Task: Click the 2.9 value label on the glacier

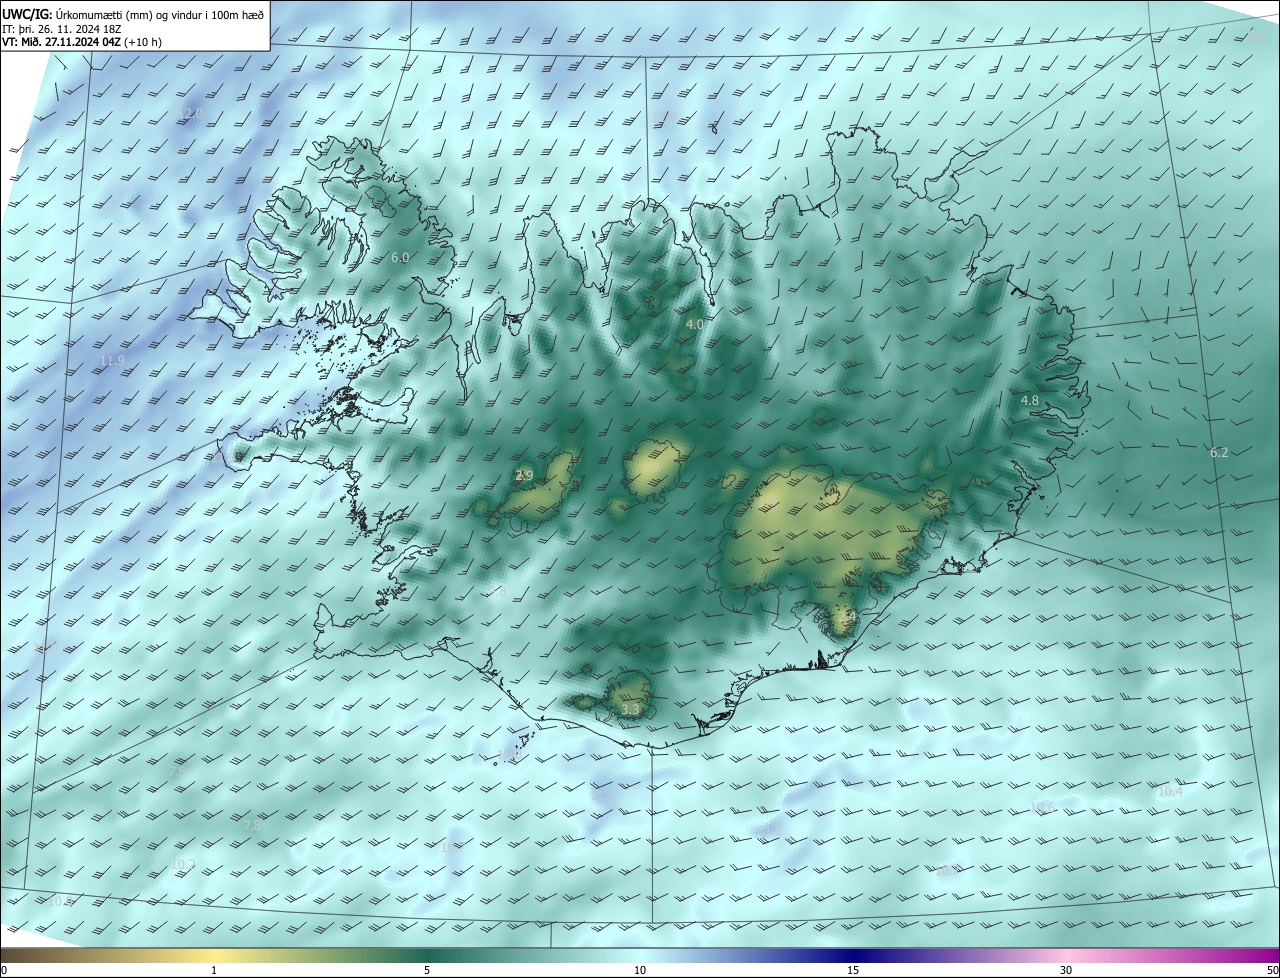Action: [x=524, y=475]
